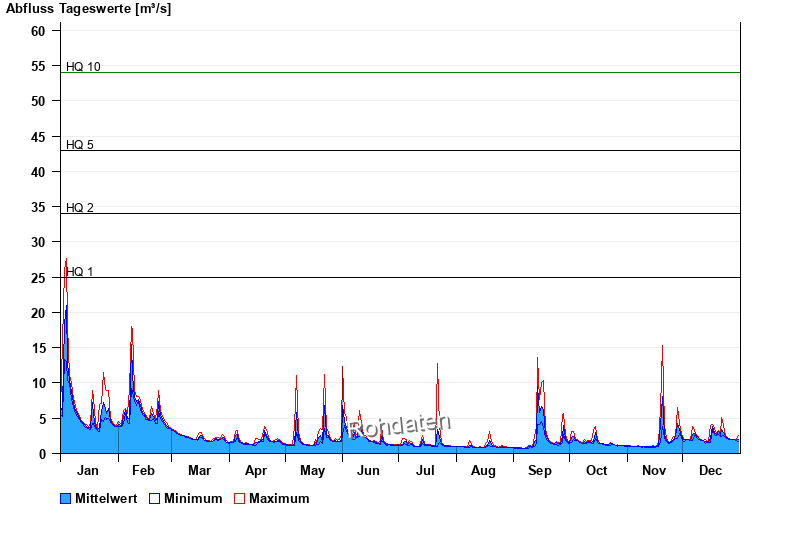The width and height of the screenshot is (800, 550).
Task: Click the HQ 5 threshold label
Action: (80, 145)
